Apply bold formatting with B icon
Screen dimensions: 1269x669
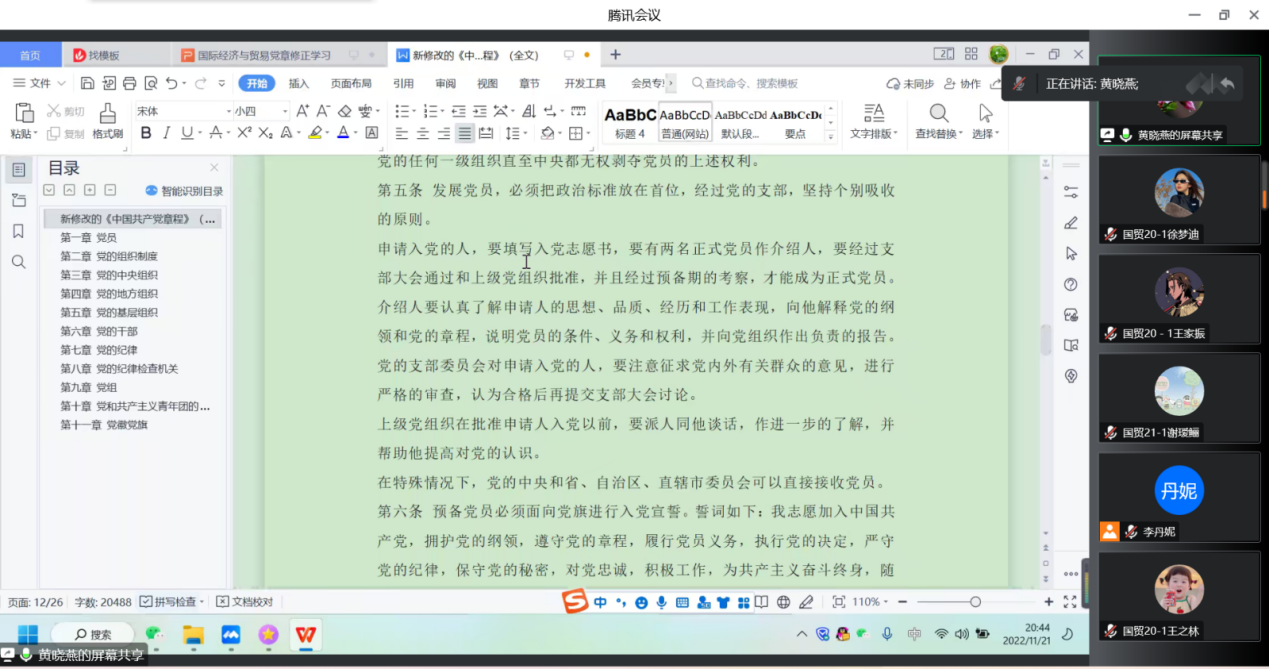[146, 133]
